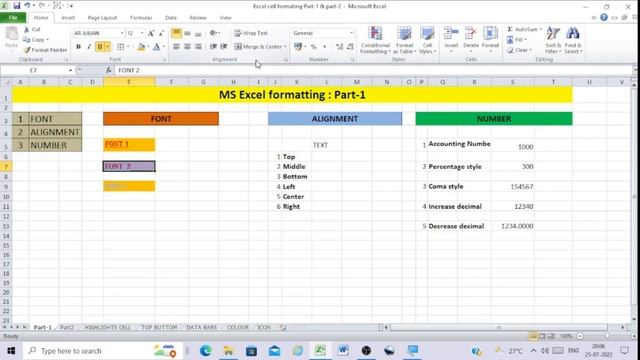Click the Orientation icon
Image resolution: width=640 pixels, height=360 pixels.
[x=214, y=33]
